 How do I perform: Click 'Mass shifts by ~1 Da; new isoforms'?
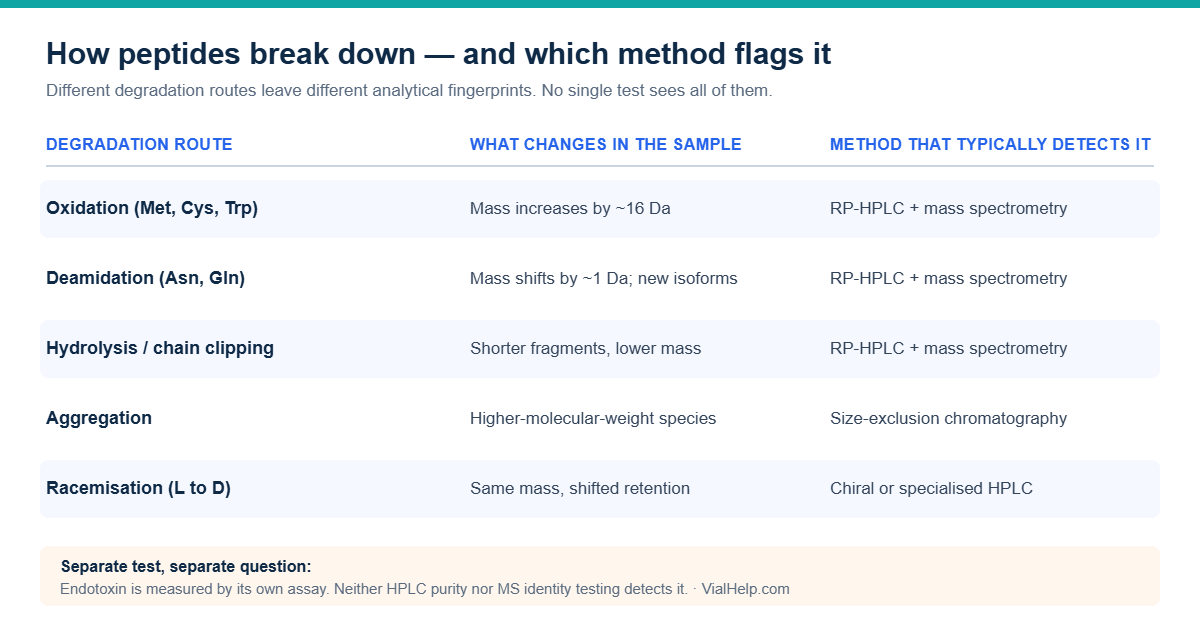pos(604,279)
